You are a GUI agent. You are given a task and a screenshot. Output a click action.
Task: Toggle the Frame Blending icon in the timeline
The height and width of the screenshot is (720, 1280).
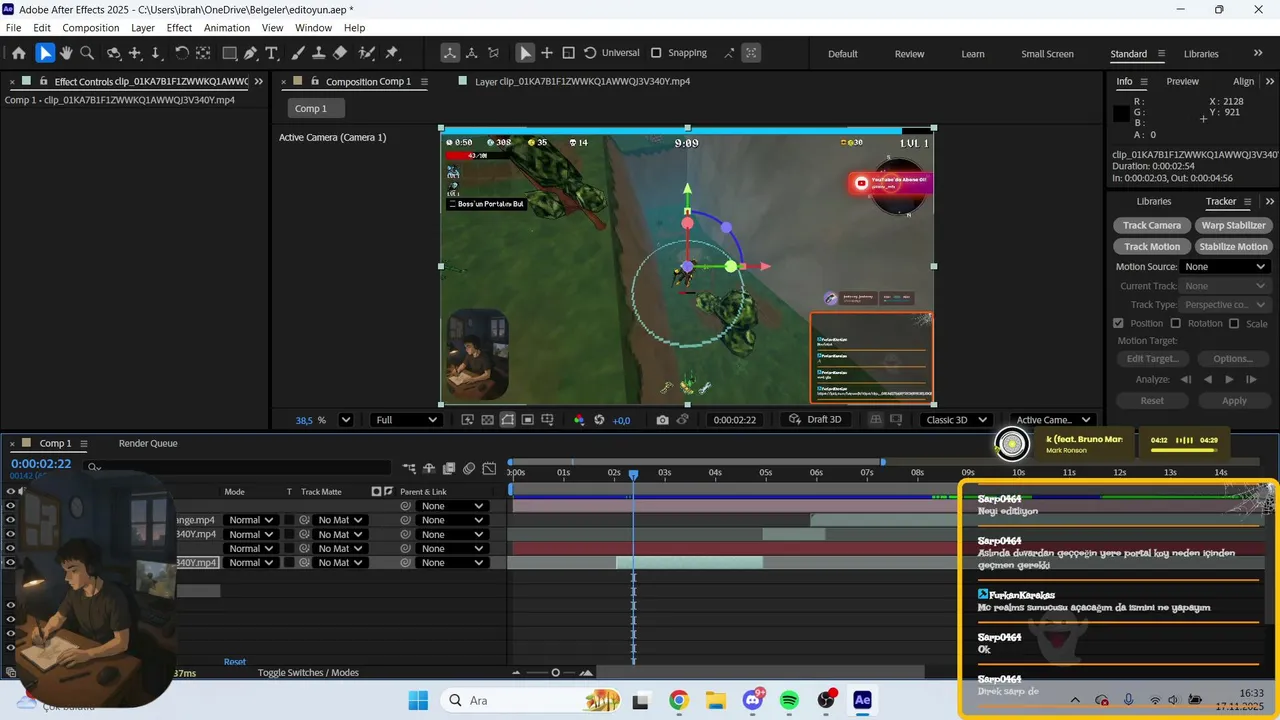[x=449, y=468]
